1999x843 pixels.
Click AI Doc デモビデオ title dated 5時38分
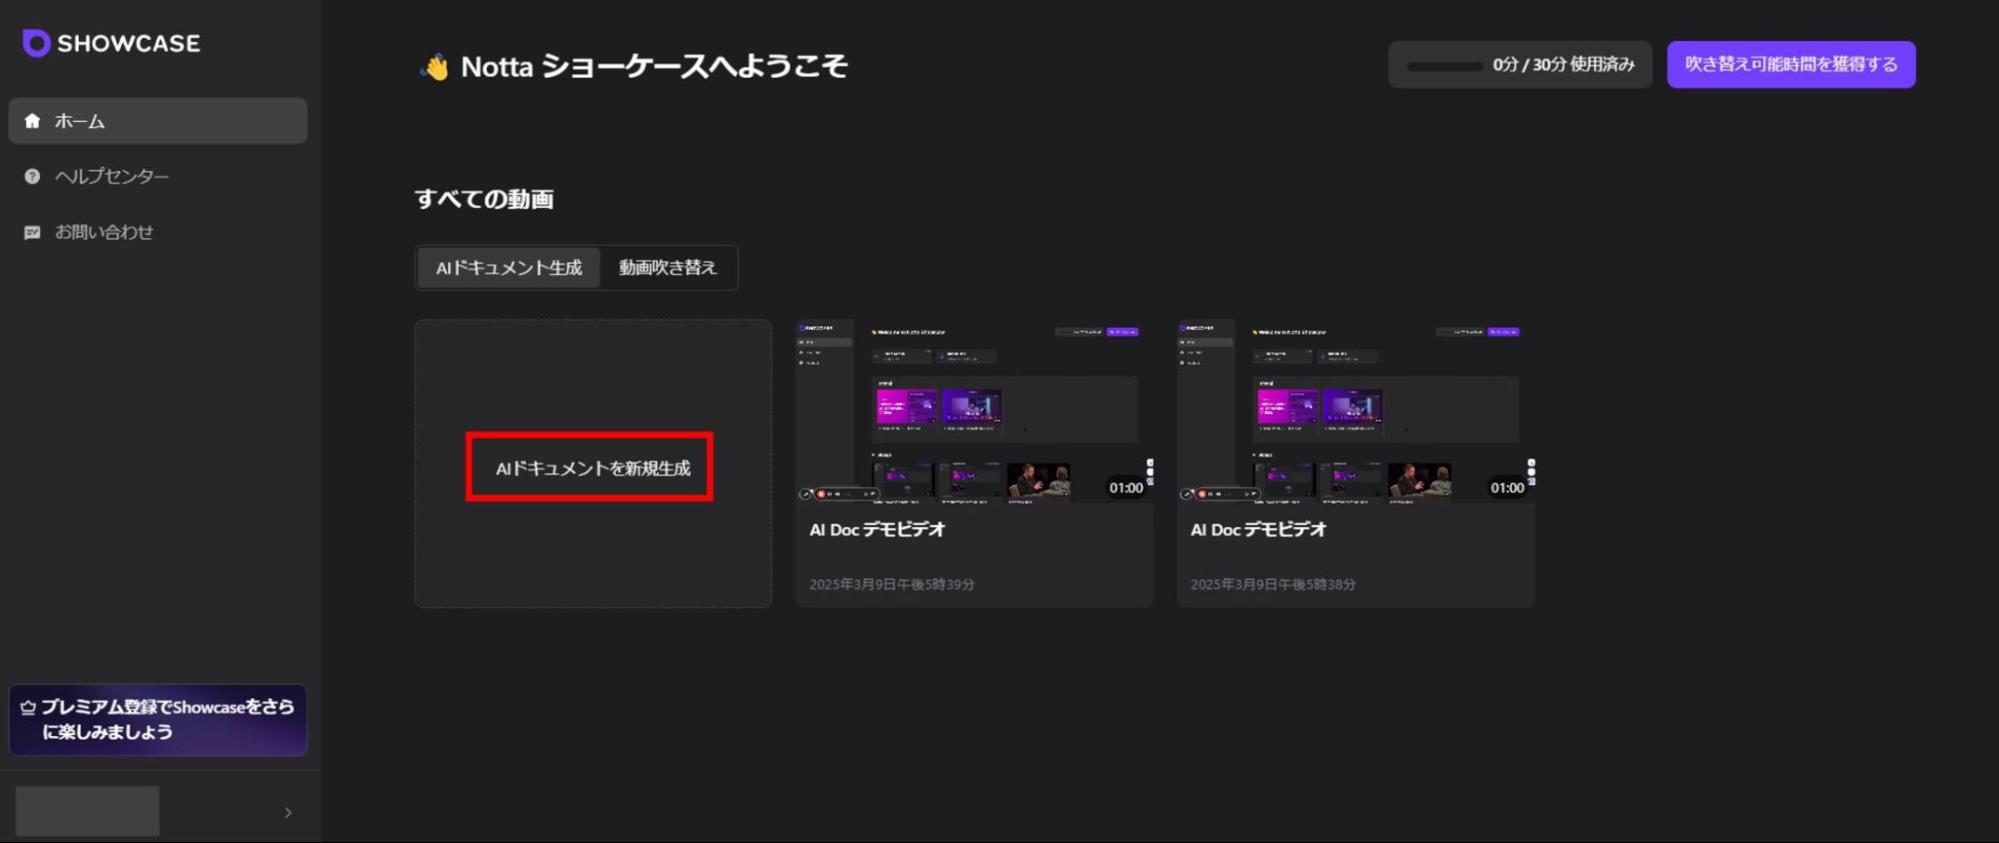tap(1258, 530)
